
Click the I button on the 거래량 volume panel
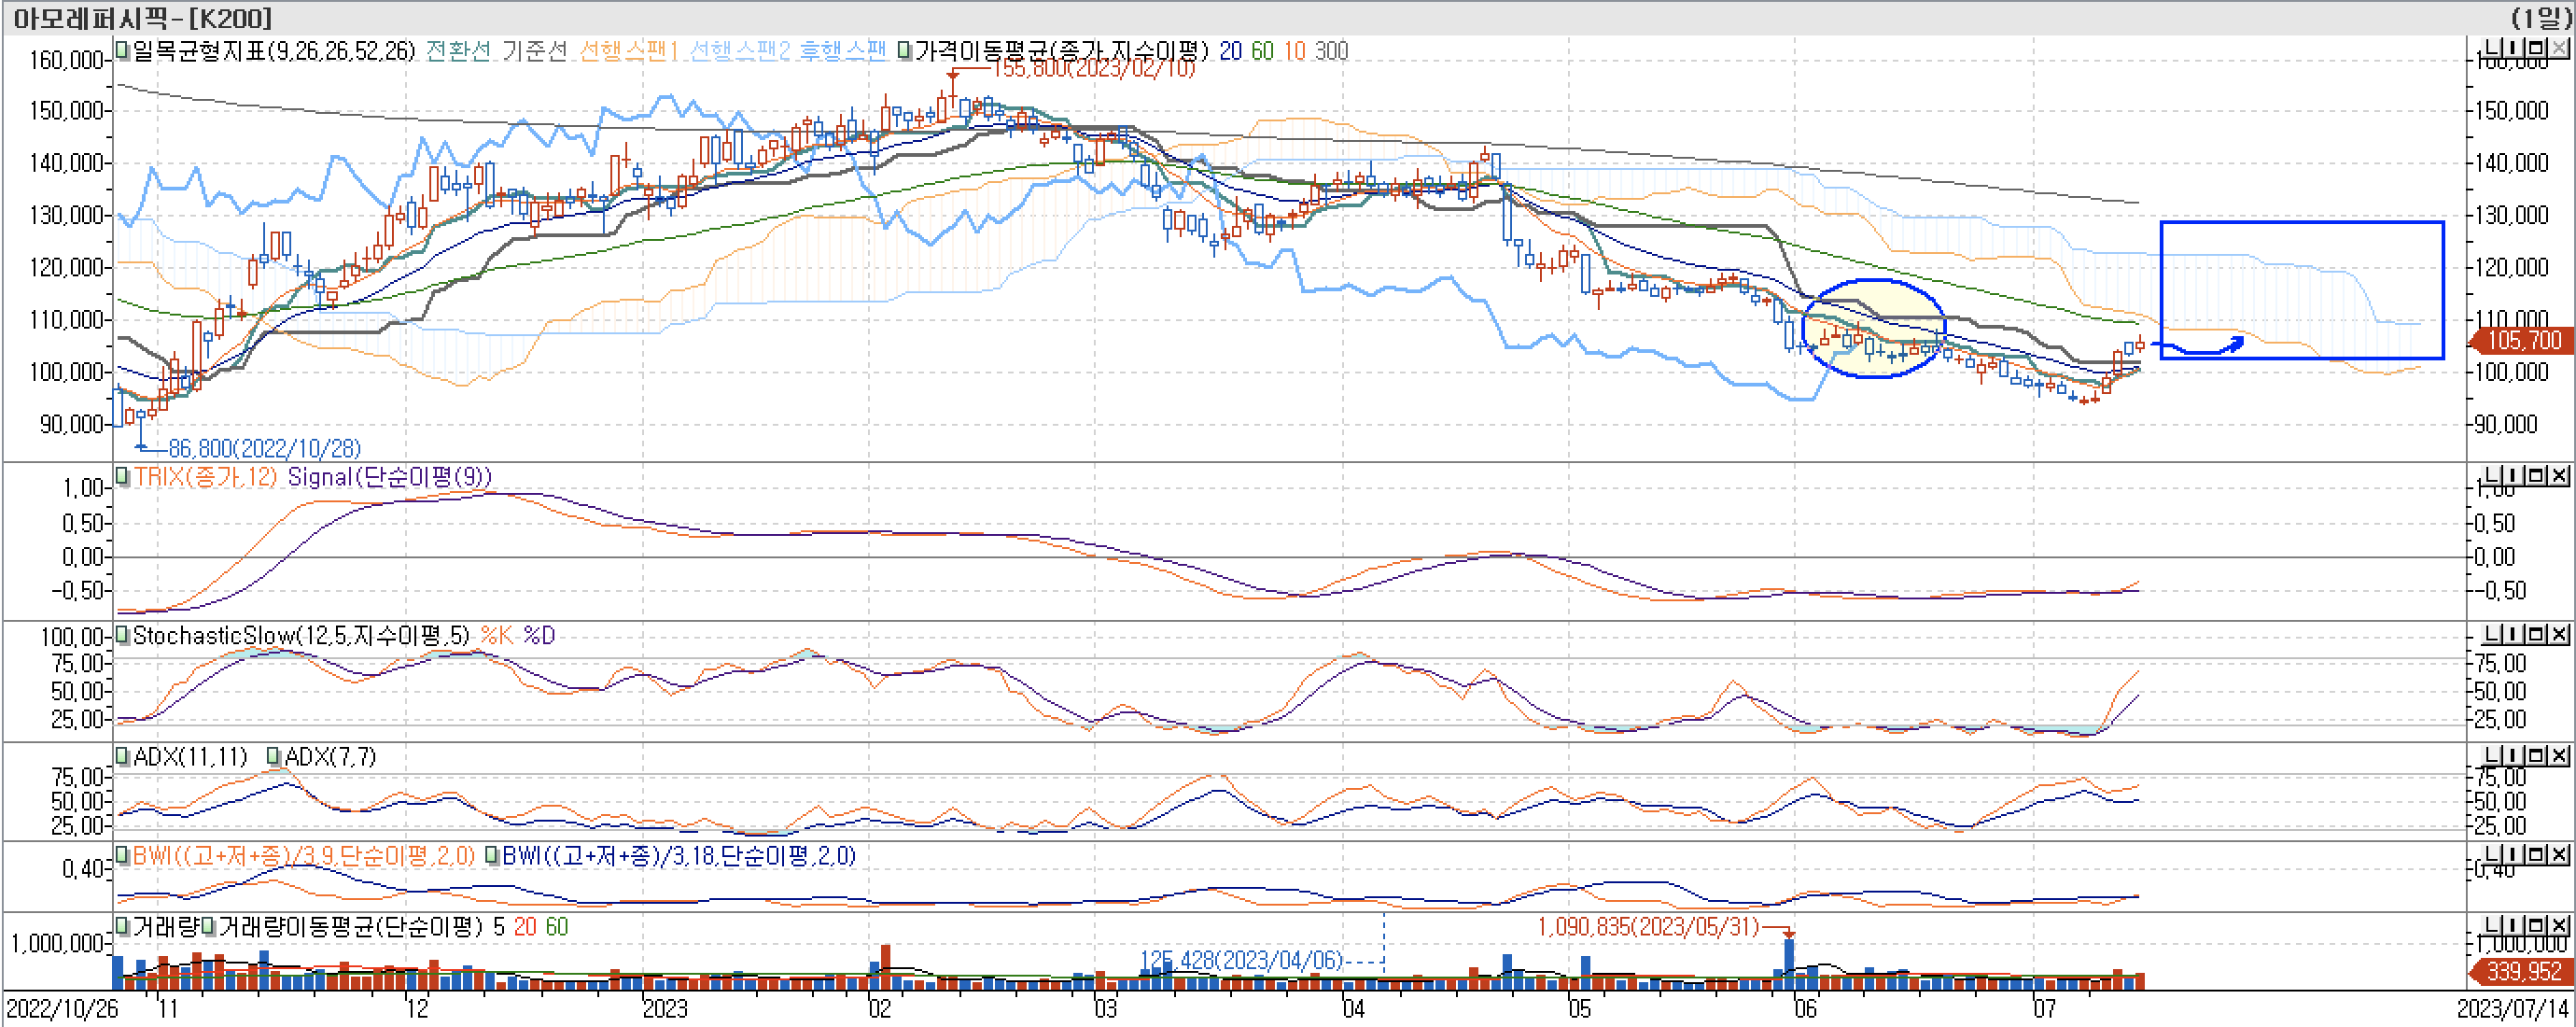tap(2514, 926)
